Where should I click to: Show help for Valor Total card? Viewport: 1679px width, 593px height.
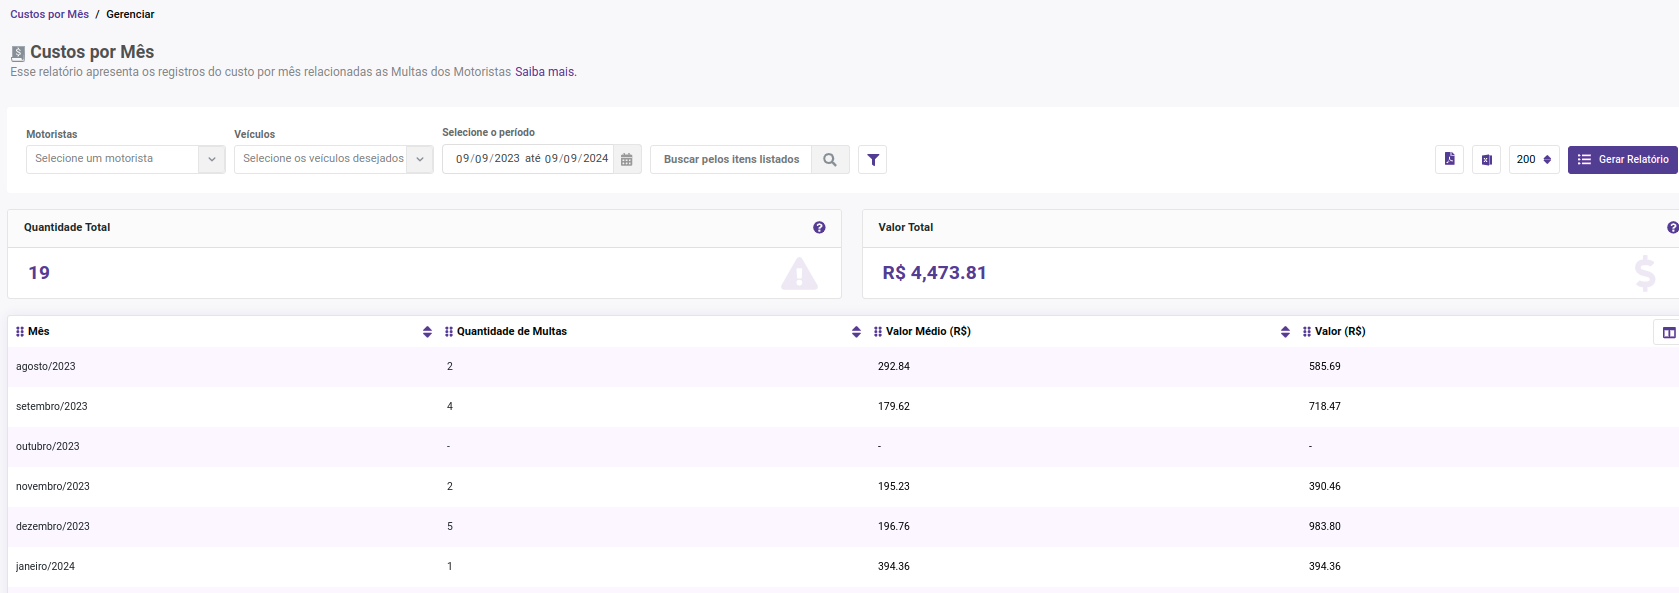click(x=1673, y=228)
